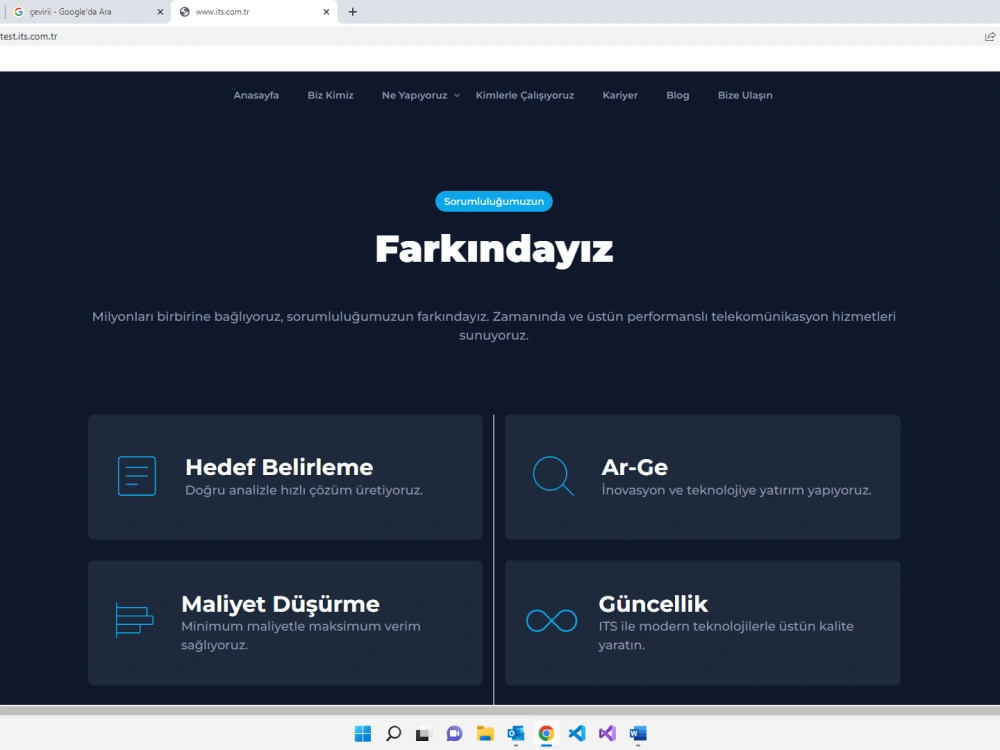The height and width of the screenshot is (750, 1000).
Task: Click the Güncellik infinity icon
Action: 552,621
